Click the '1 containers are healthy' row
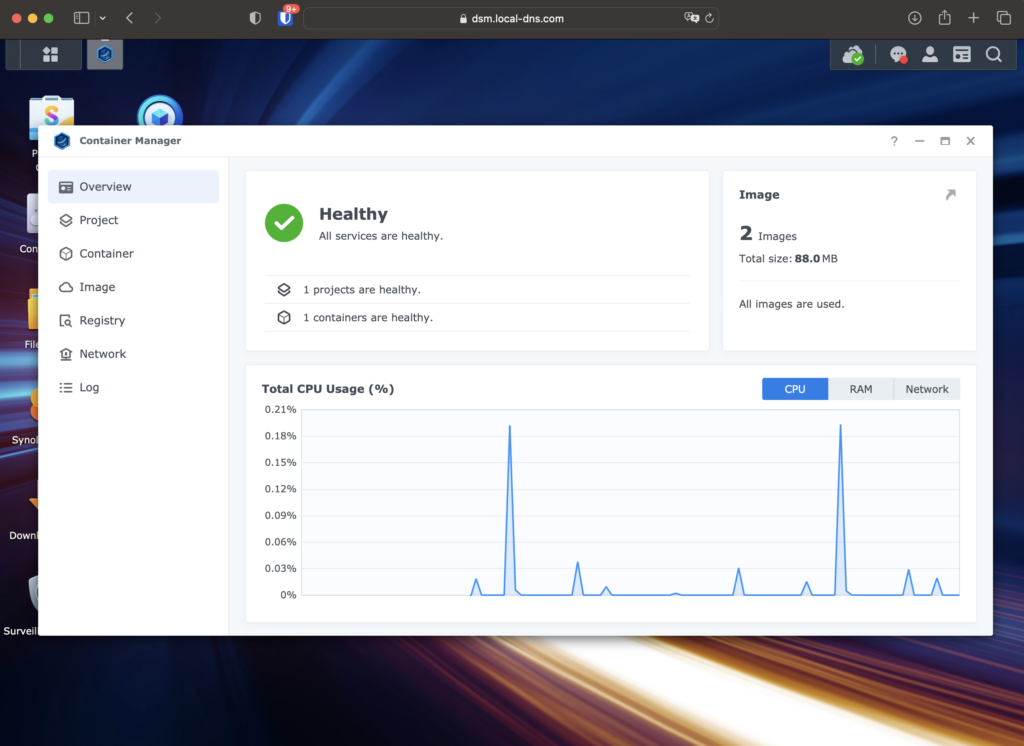The width and height of the screenshot is (1024, 746). pos(367,318)
